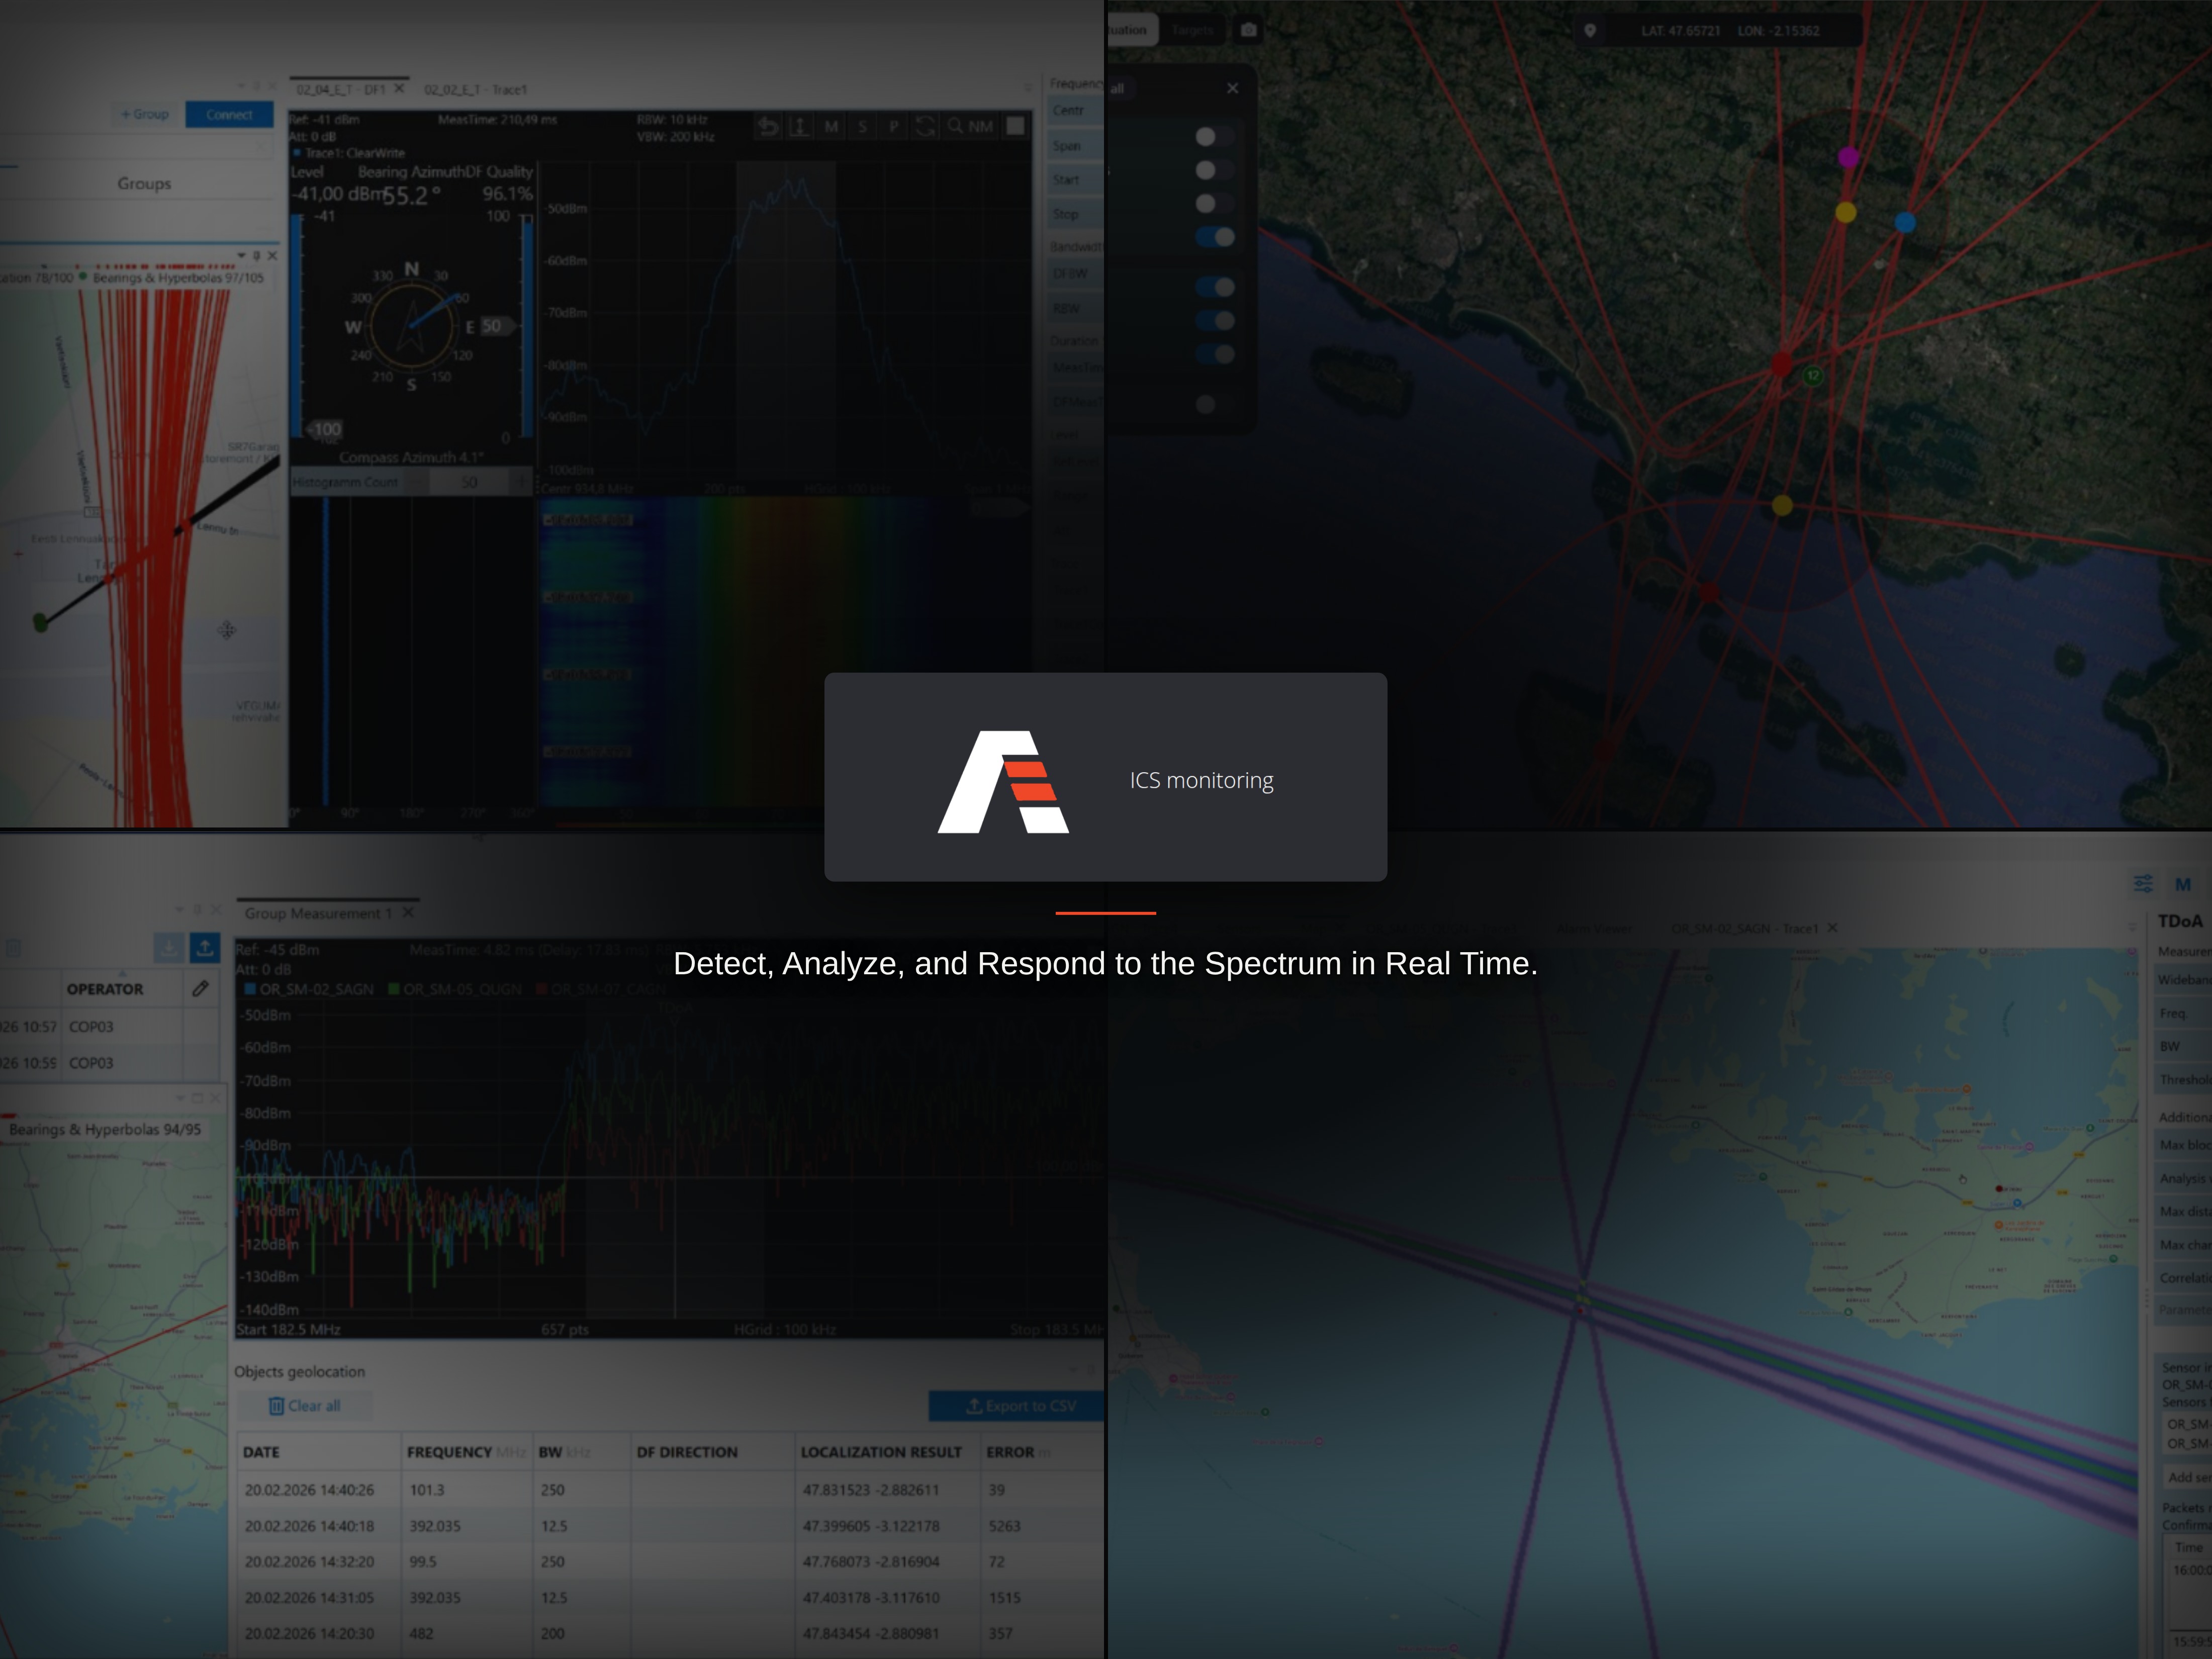The width and height of the screenshot is (2212, 1659).
Task: Turn off the fourth switch in the layers panel
Action: point(1215,237)
